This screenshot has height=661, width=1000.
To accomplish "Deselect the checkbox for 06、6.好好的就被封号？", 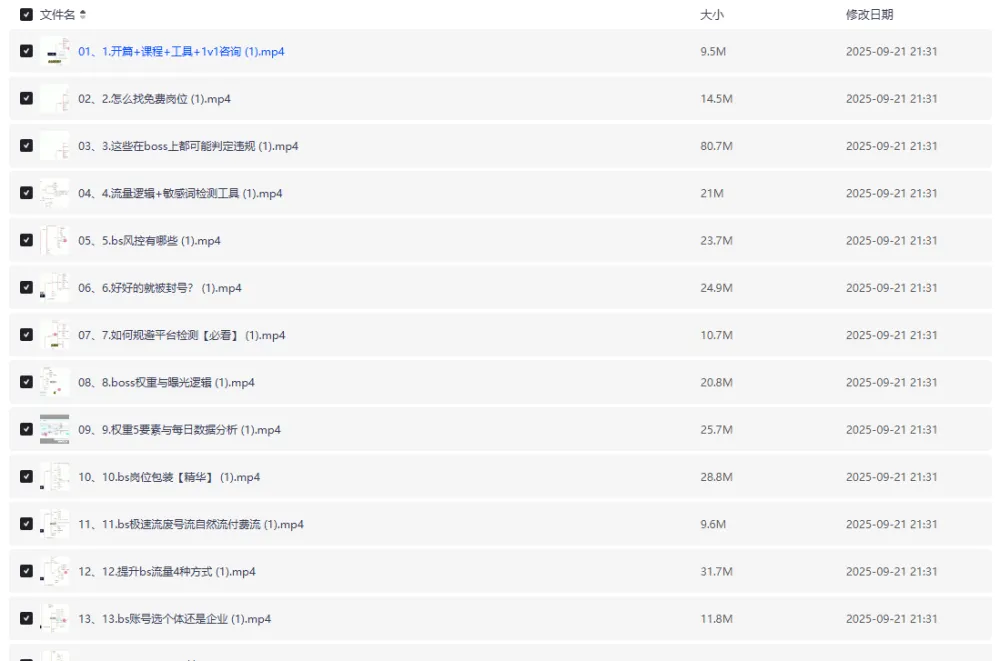I will (x=26, y=288).
